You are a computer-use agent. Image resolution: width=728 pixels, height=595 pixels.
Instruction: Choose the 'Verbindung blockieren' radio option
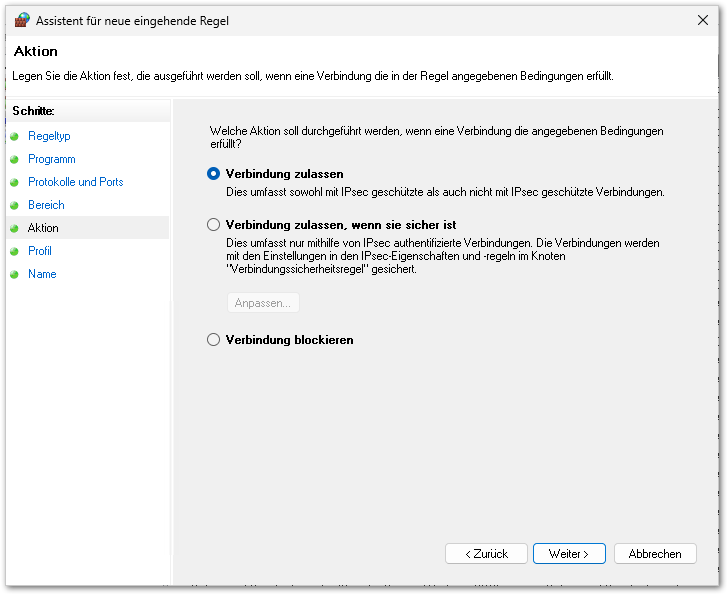(x=213, y=340)
